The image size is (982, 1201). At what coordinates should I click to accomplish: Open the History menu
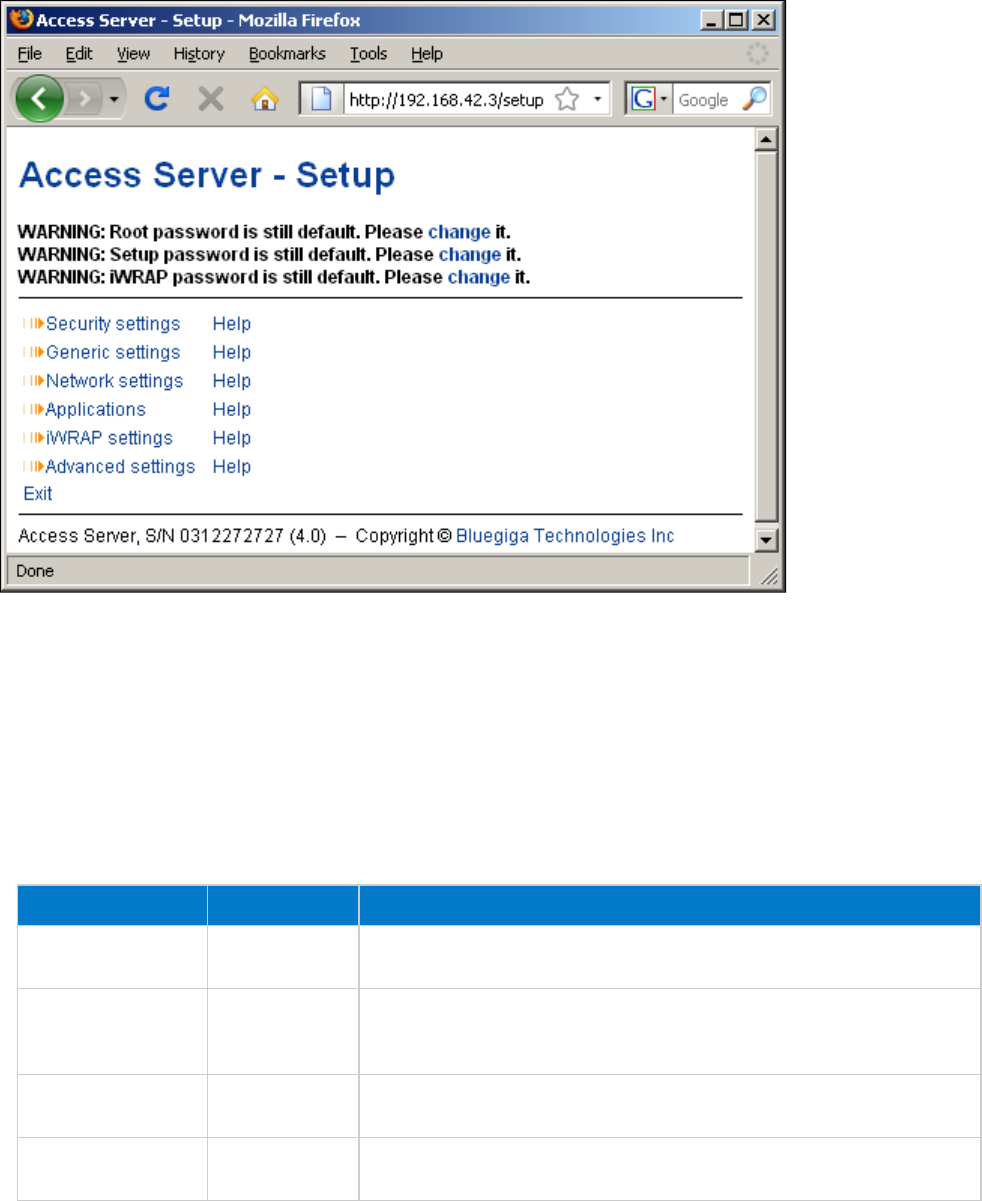(199, 53)
